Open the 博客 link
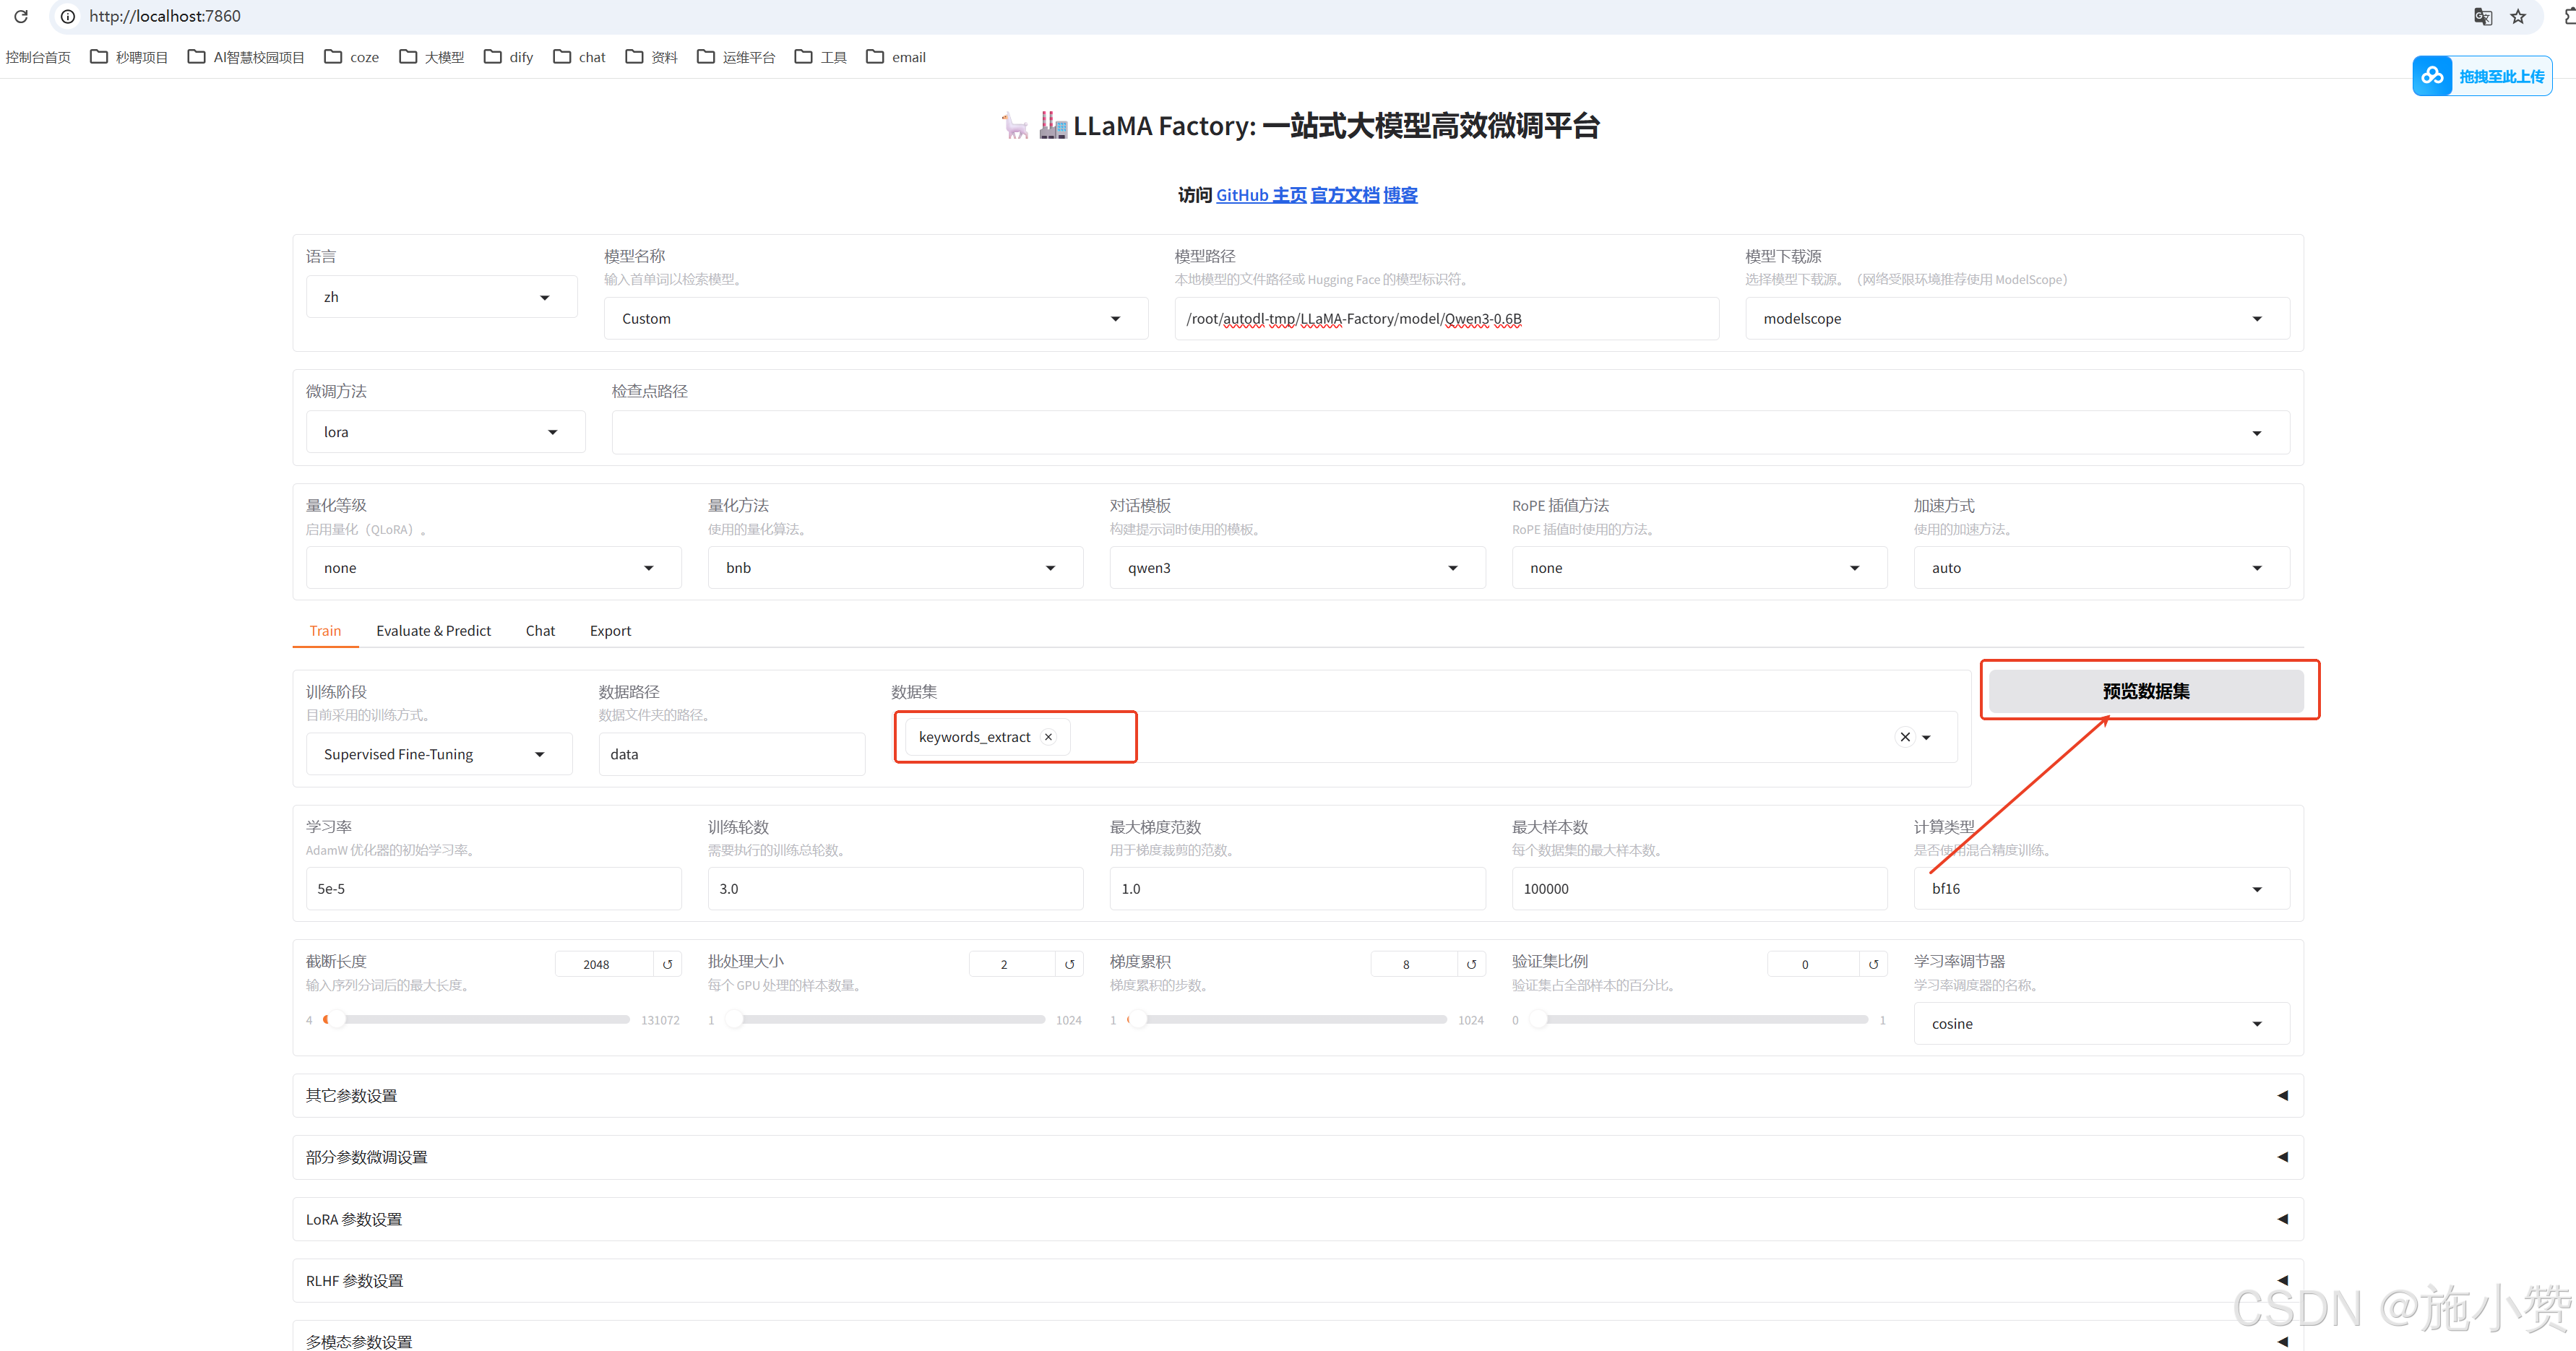The width and height of the screenshot is (2576, 1351). pos(1400,195)
